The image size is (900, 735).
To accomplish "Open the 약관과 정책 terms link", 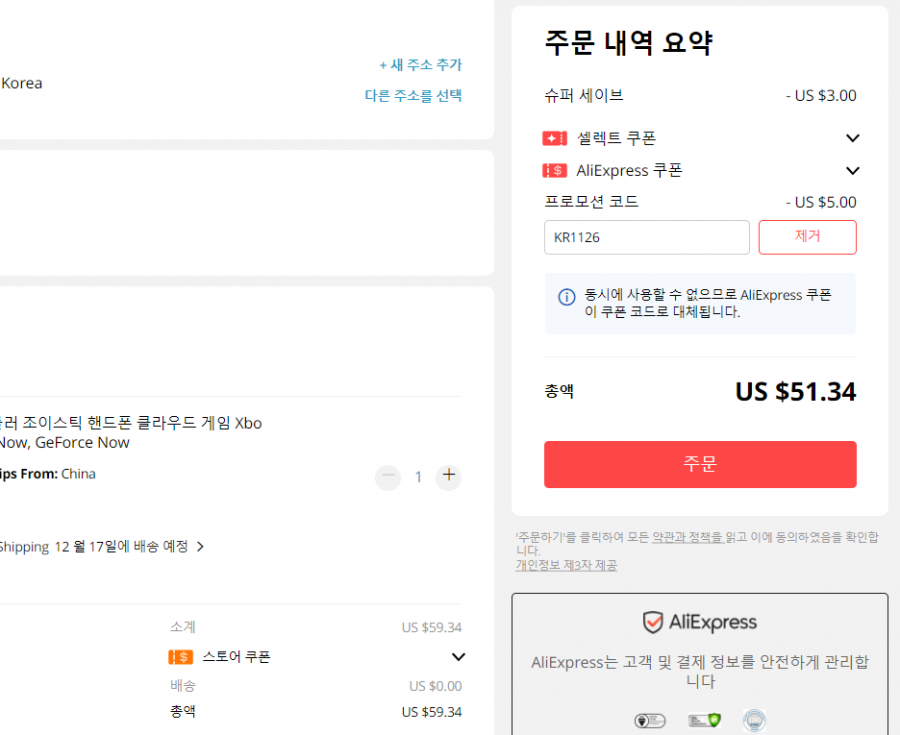I will coord(687,537).
